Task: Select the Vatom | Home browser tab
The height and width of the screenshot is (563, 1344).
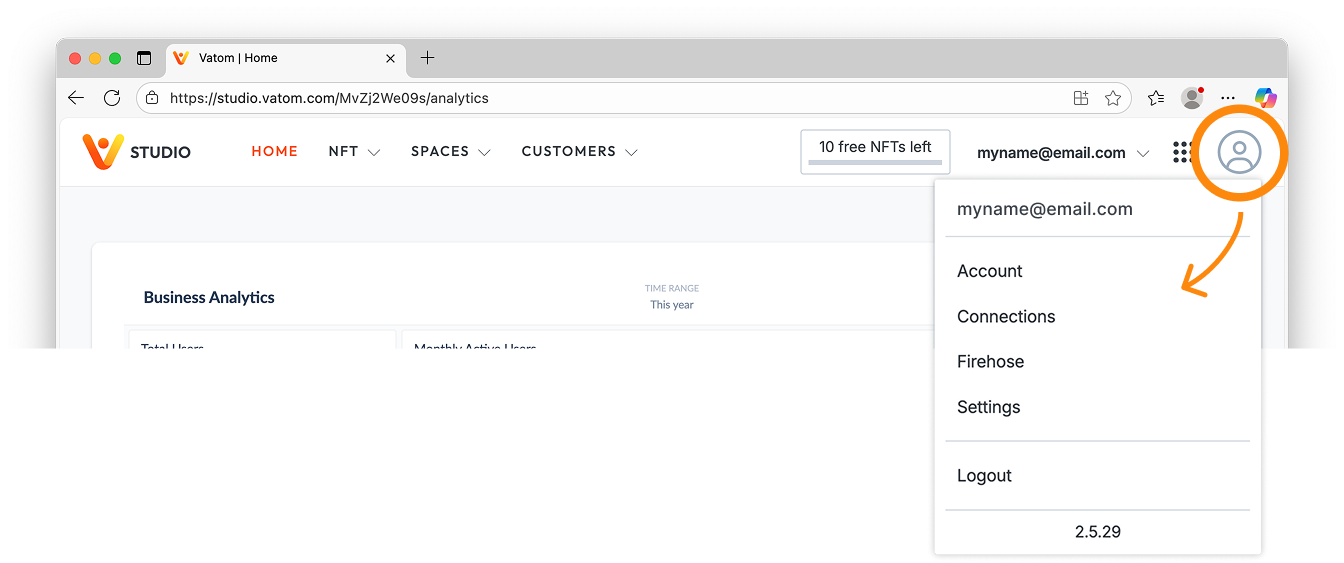Action: coord(285,58)
